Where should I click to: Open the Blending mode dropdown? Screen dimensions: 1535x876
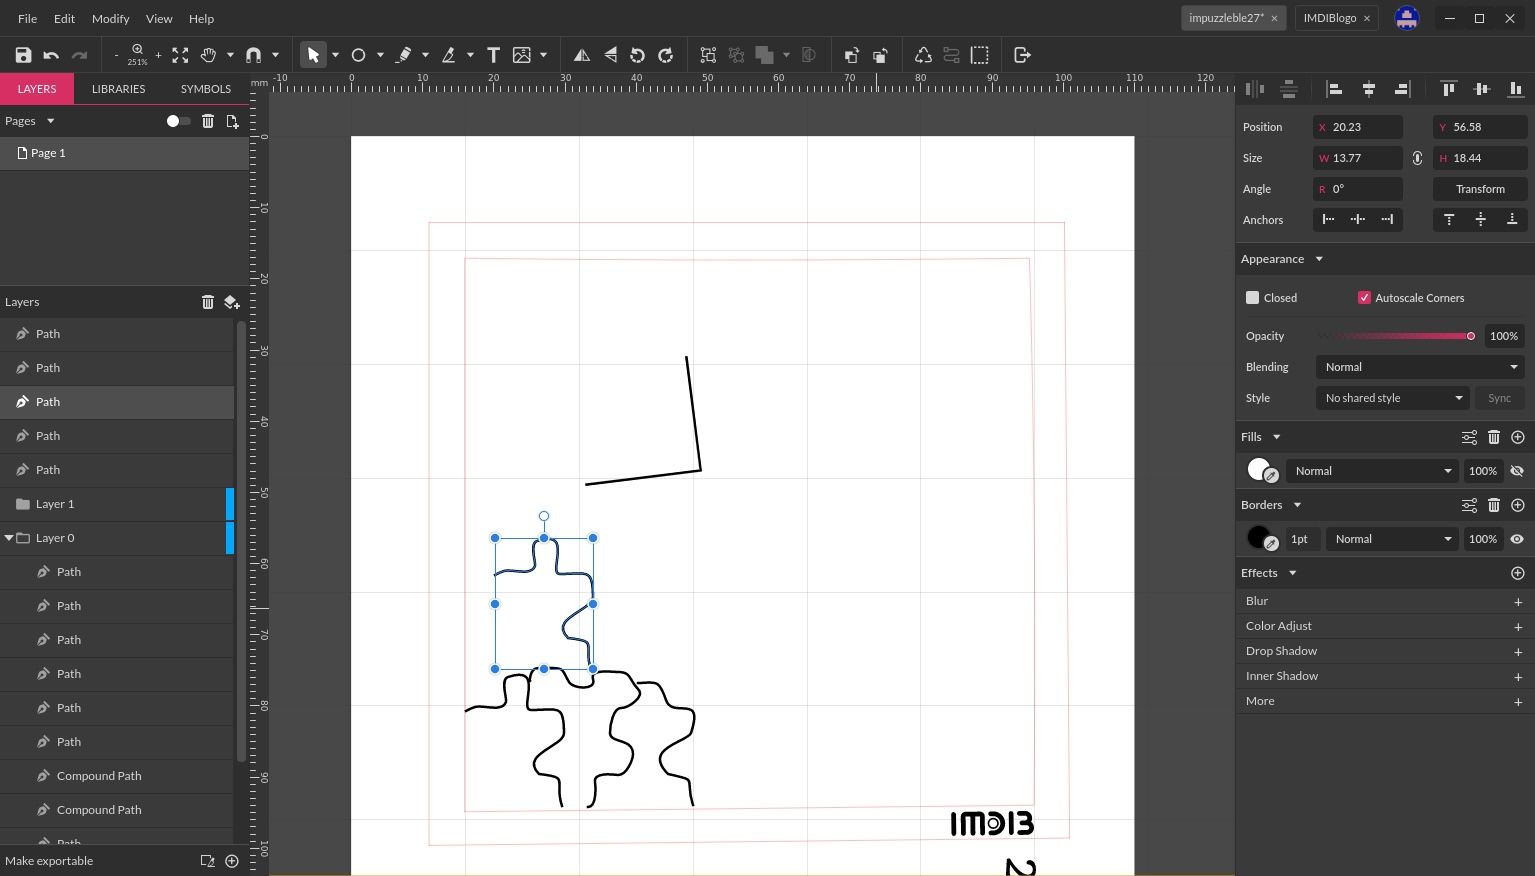pos(1418,366)
